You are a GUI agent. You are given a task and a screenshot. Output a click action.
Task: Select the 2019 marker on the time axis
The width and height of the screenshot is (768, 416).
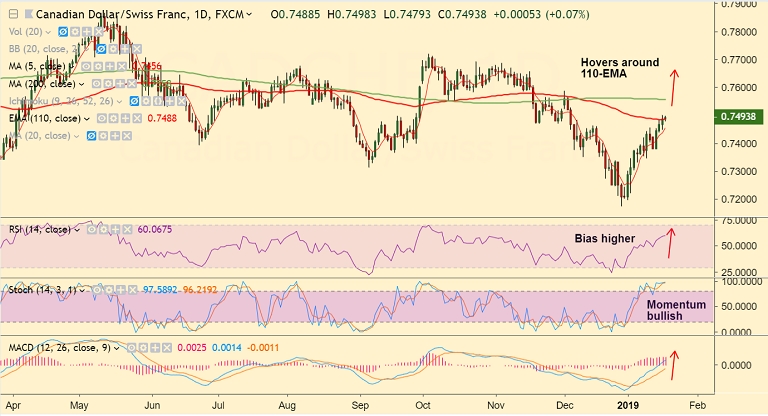tap(628, 405)
